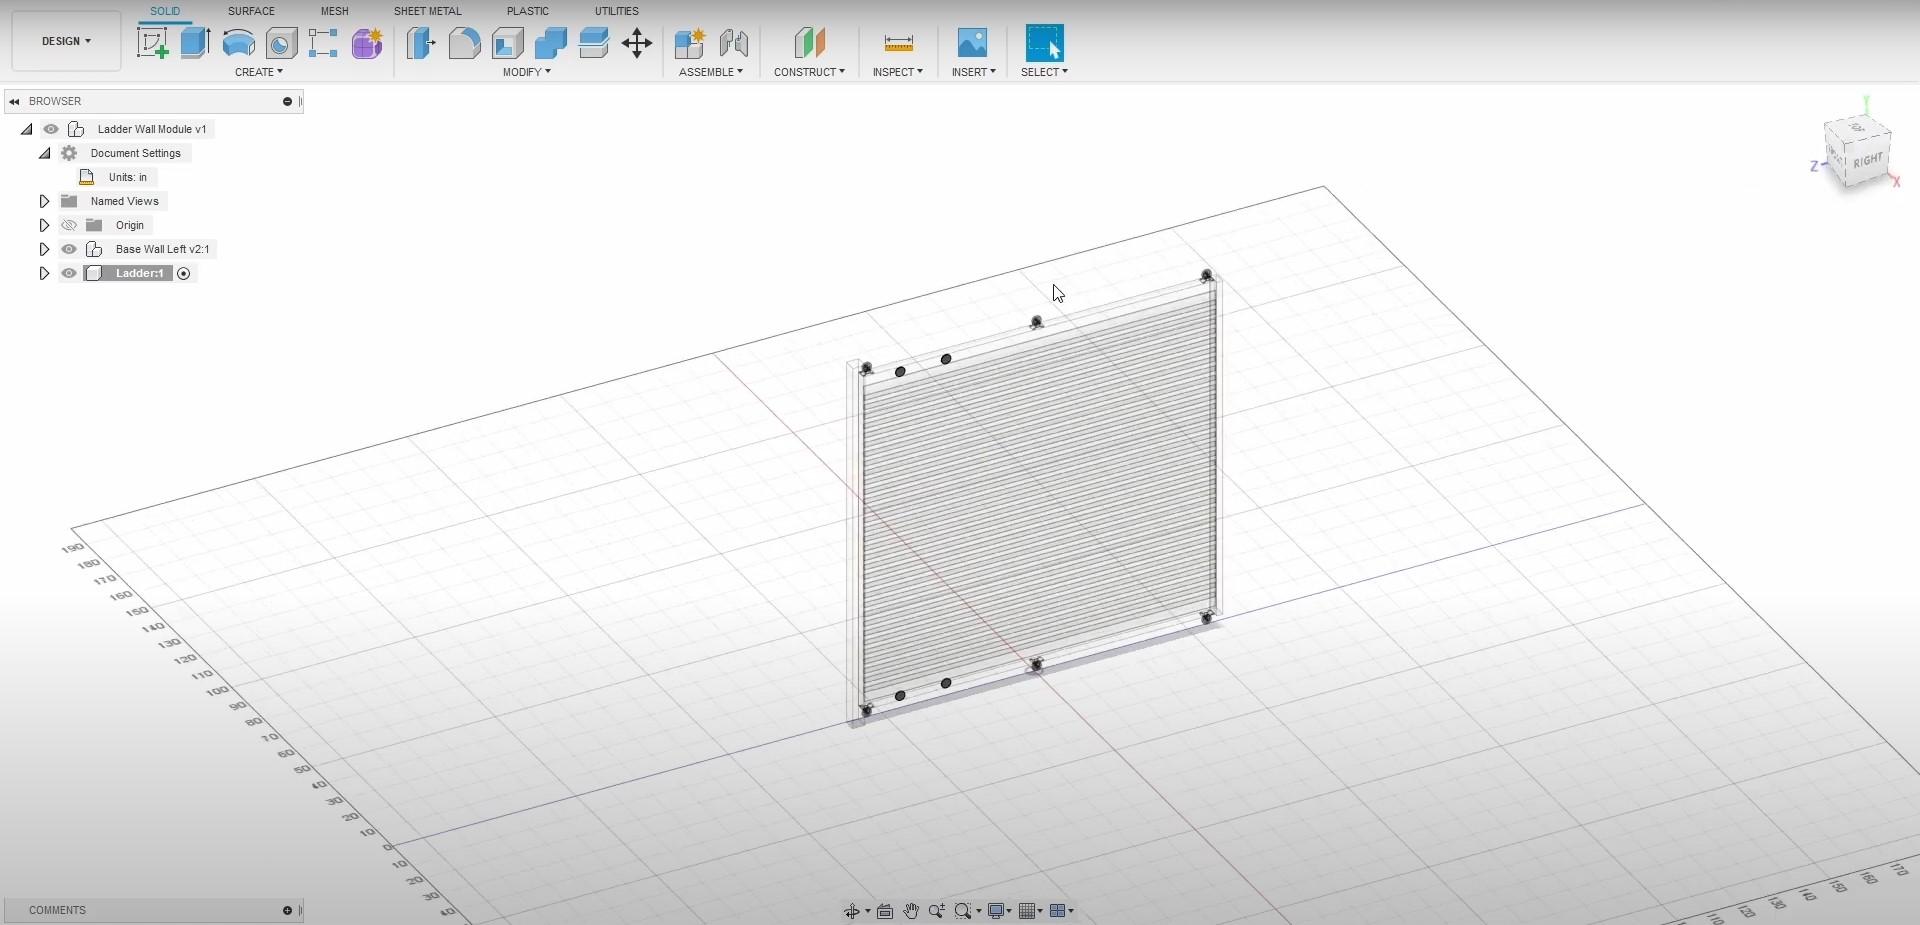Select the Joint tool

point(733,43)
